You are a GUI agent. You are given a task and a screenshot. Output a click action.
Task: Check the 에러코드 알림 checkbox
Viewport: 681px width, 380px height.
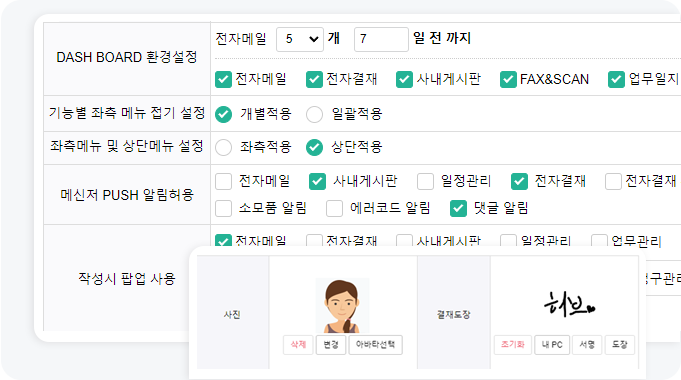(334, 208)
